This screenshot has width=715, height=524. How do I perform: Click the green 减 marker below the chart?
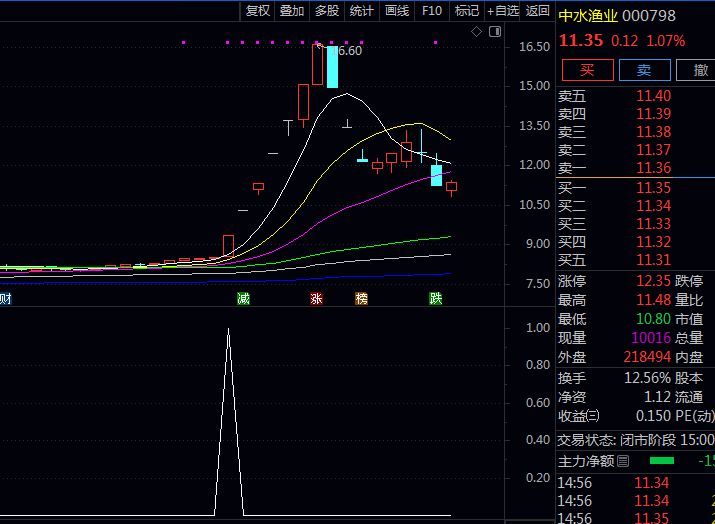[244, 299]
